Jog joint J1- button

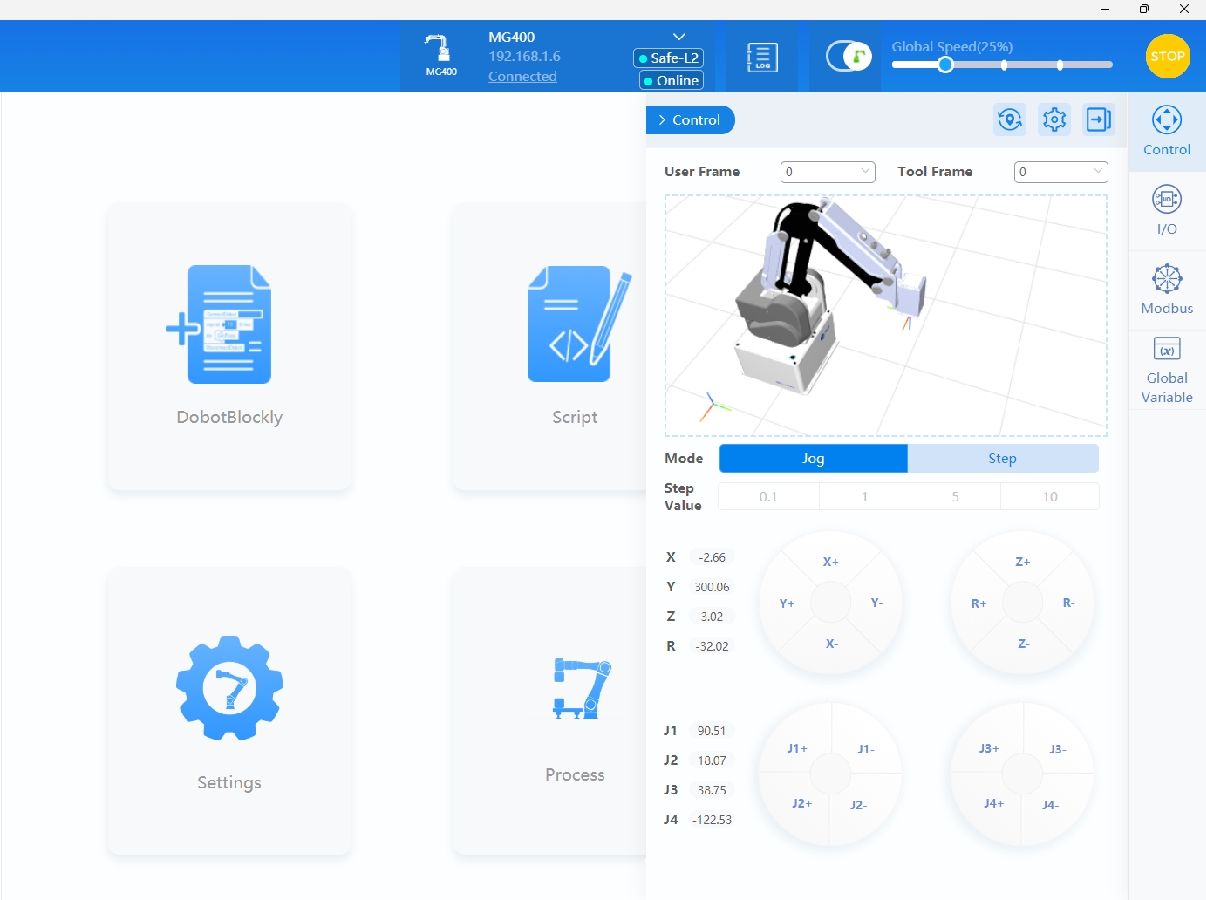866,749
